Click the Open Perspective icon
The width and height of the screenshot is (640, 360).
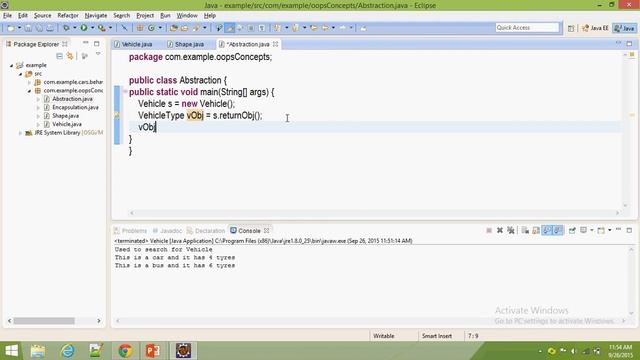click(571, 28)
